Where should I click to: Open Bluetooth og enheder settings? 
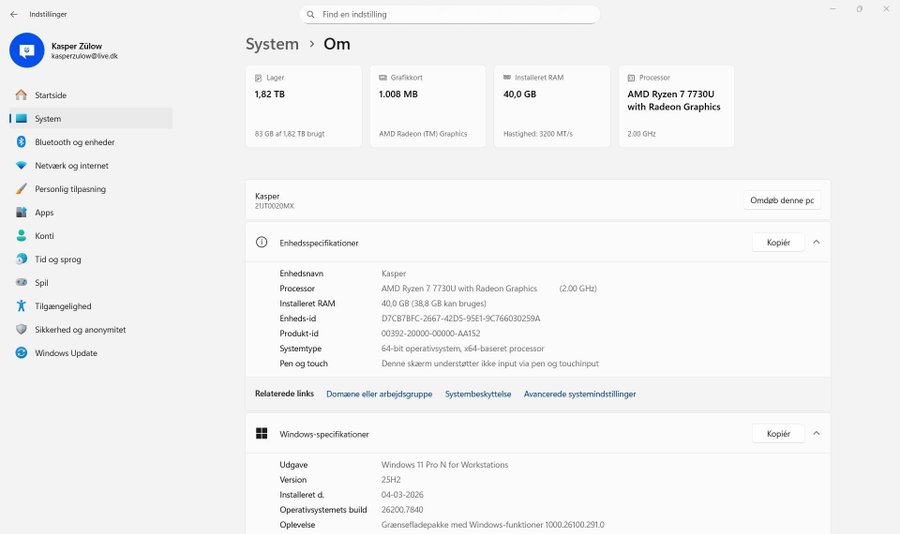tap(74, 142)
